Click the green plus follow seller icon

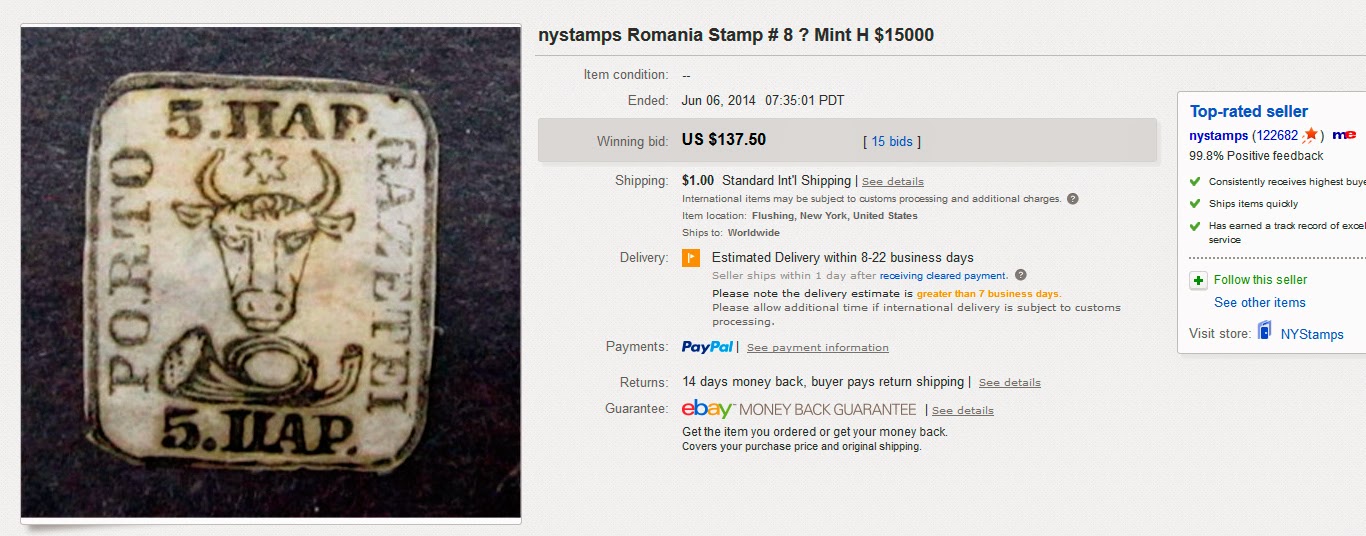coord(1198,281)
